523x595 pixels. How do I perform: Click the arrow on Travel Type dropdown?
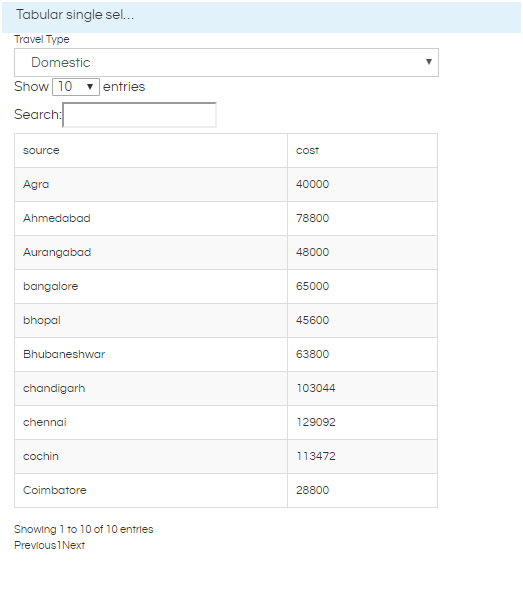coord(428,62)
